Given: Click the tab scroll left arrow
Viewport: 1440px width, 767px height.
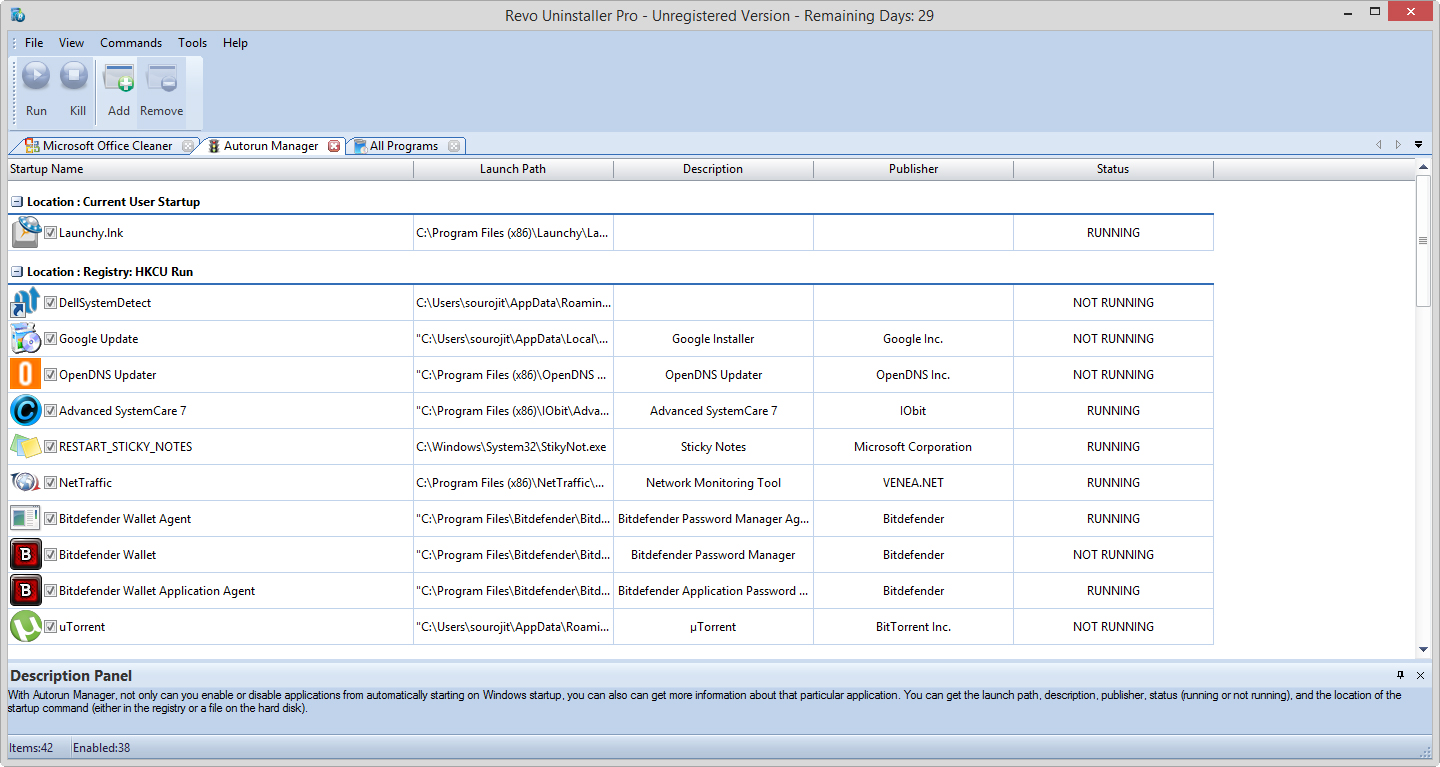Looking at the screenshot, I should click(x=1379, y=145).
